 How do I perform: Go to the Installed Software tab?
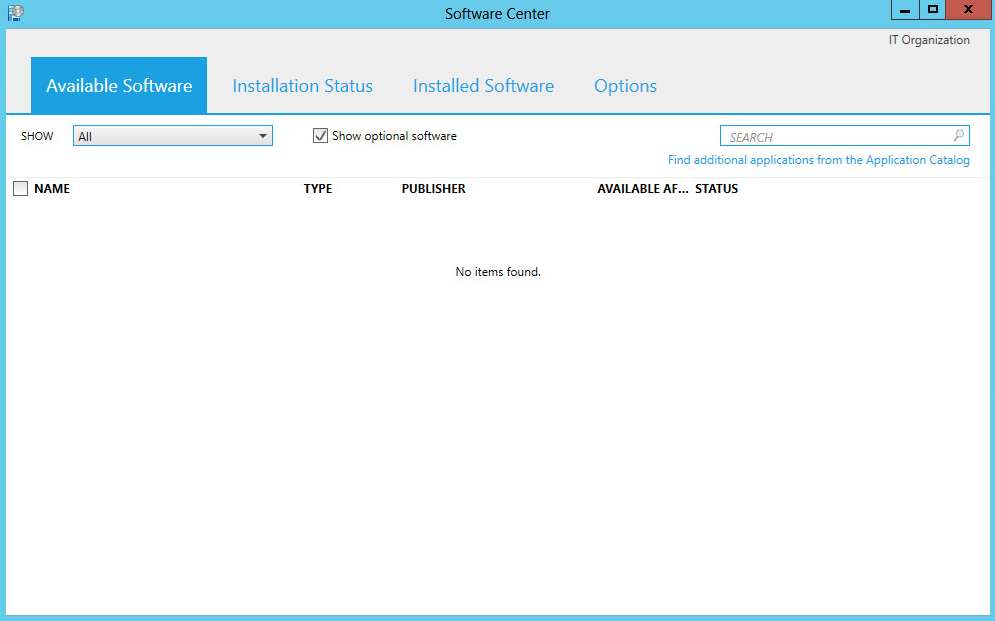pos(484,86)
